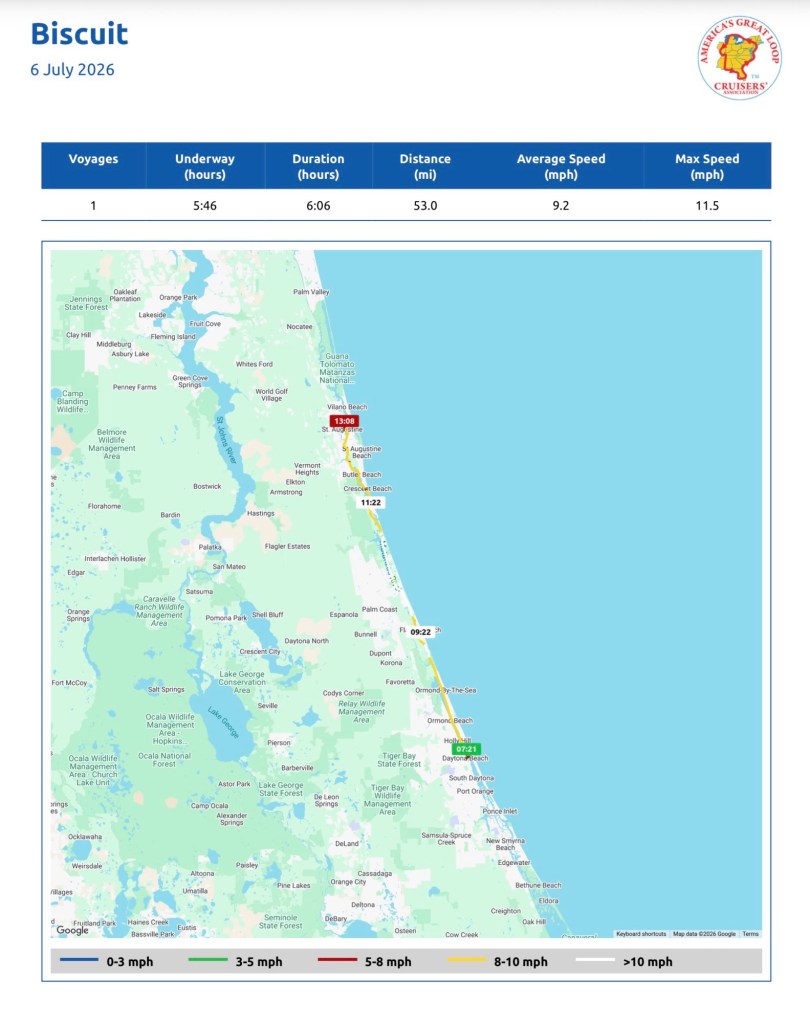Click the Crescent Beach map label
Viewport: 810px width, 1023px height.
[368, 489]
